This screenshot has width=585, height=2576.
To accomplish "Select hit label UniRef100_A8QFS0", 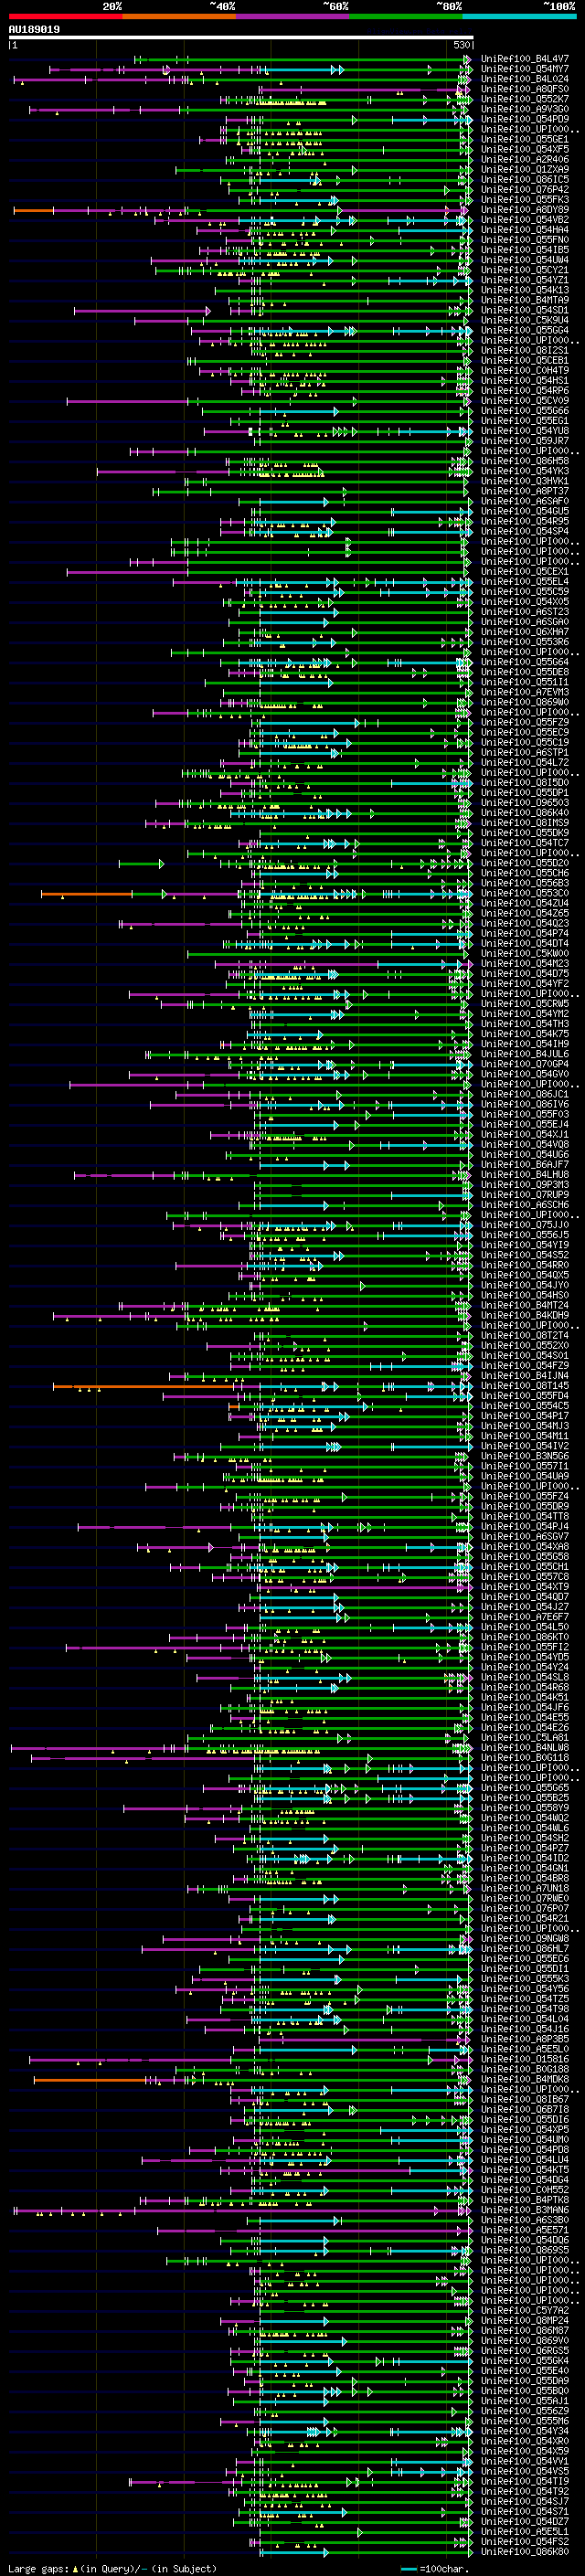I will tap(525, 89).
